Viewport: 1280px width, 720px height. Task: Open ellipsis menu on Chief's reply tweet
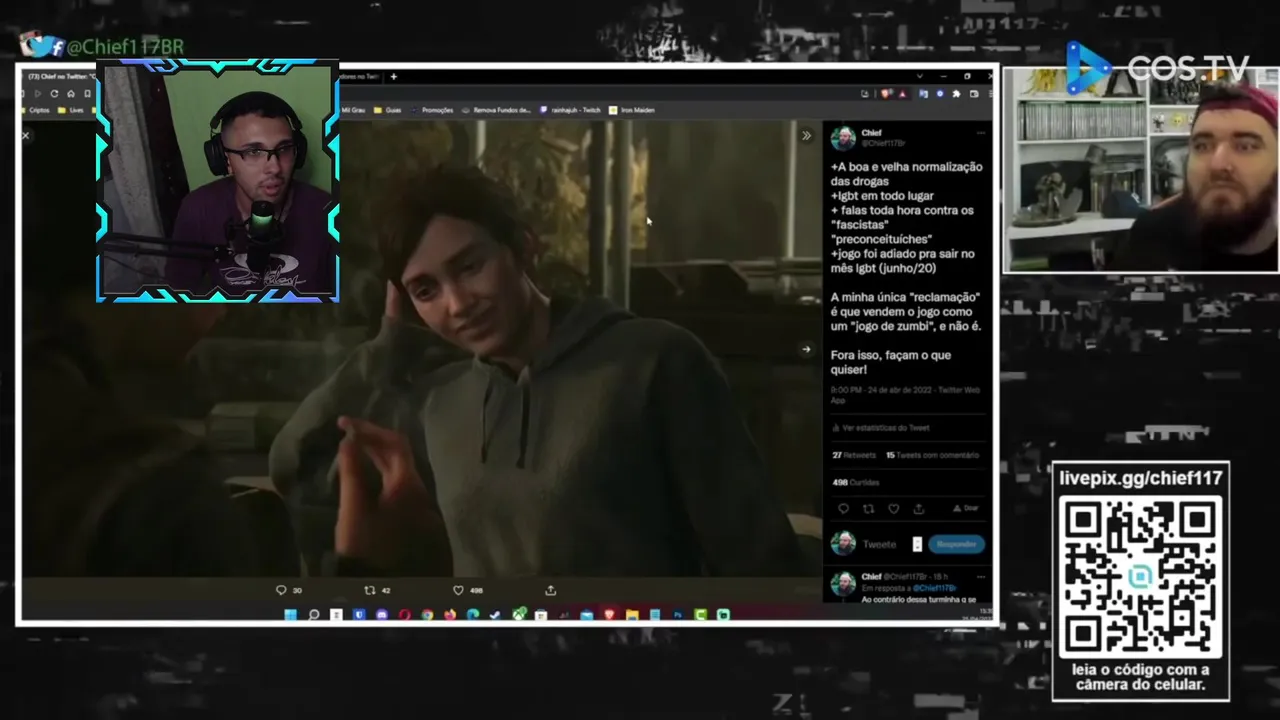pos(981,577)
